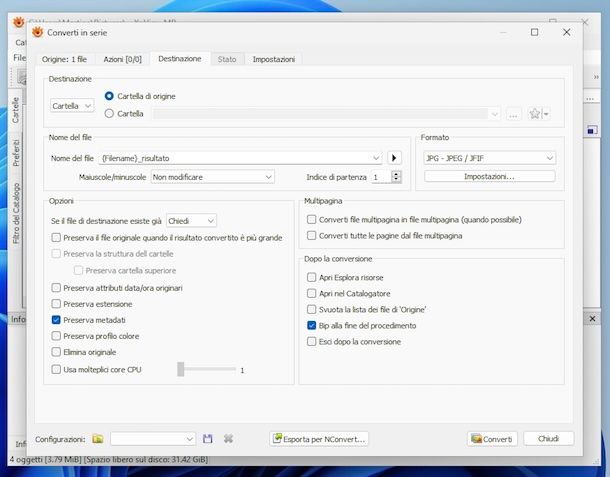Select the Destinazione tab

click(x=180, y=59)
